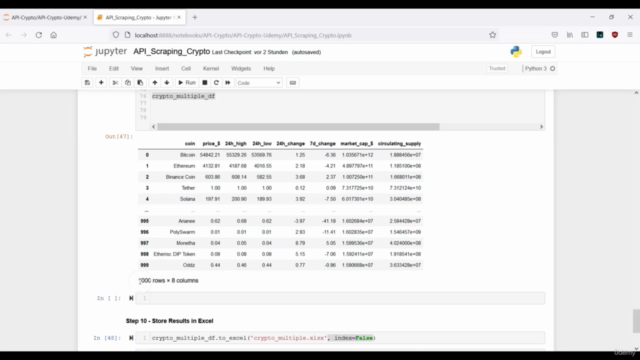Click the Bitcoin cell in the table
640x360 pixels.
tap(187, 155)
